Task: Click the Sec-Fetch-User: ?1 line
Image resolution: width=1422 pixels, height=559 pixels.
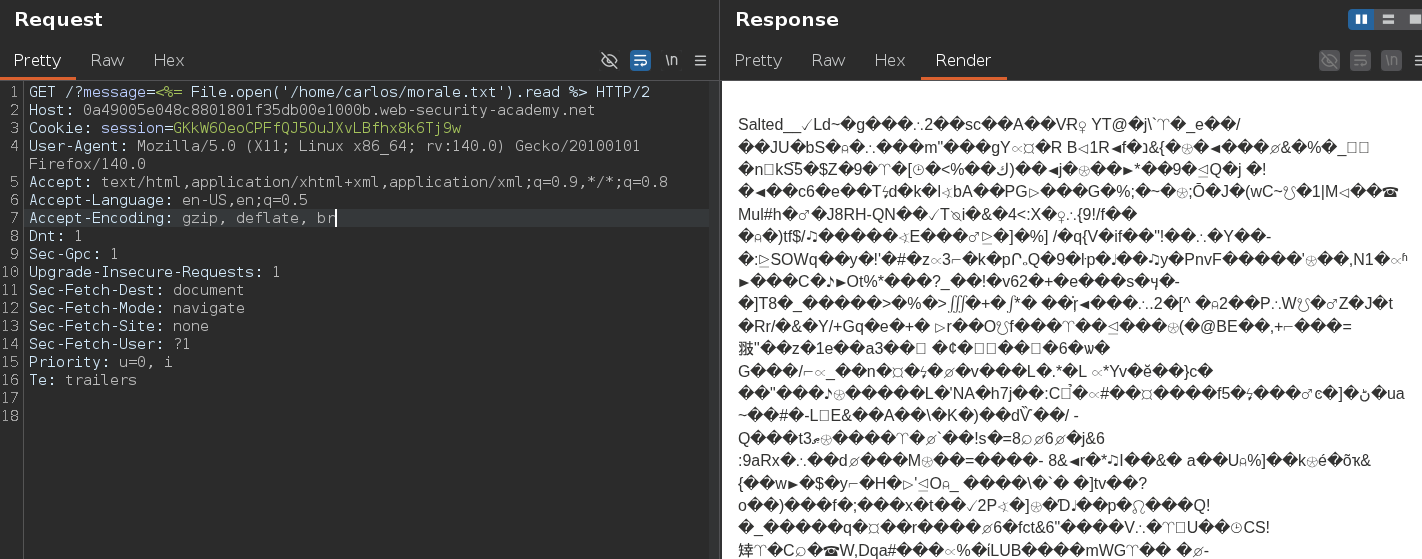Action: [x=109, y=344]
